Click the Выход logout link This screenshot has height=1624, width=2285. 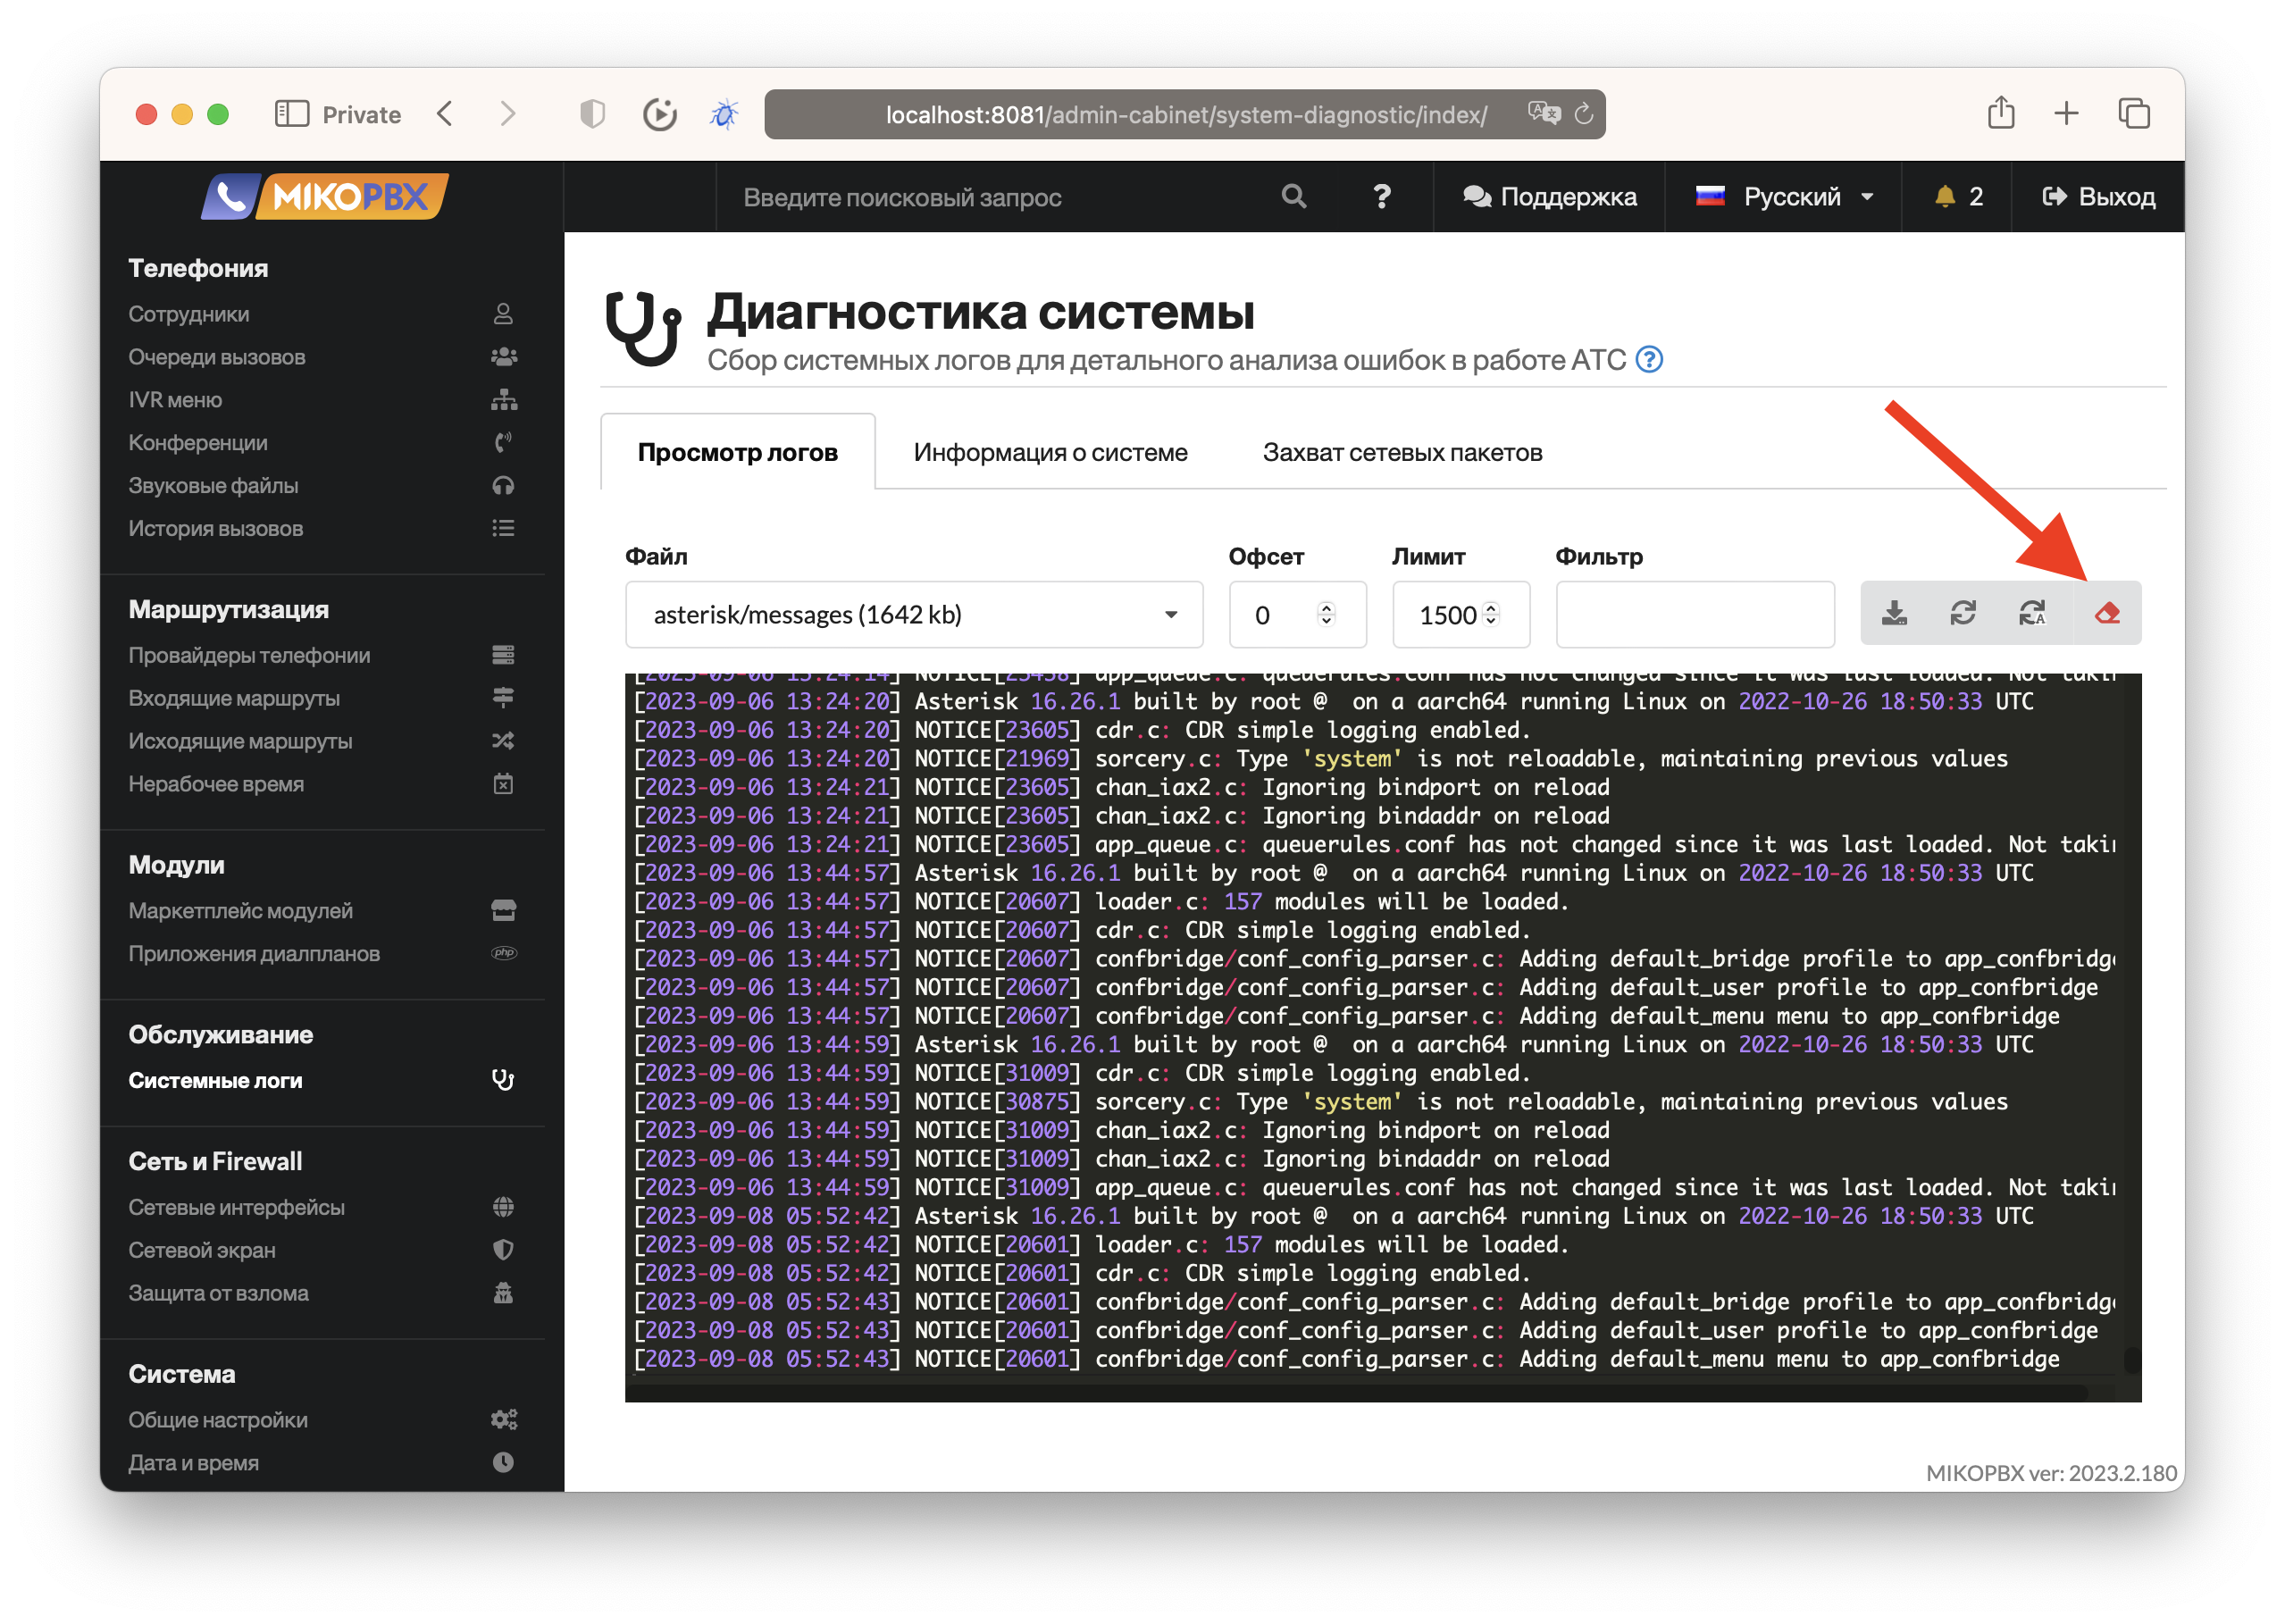2098,197
